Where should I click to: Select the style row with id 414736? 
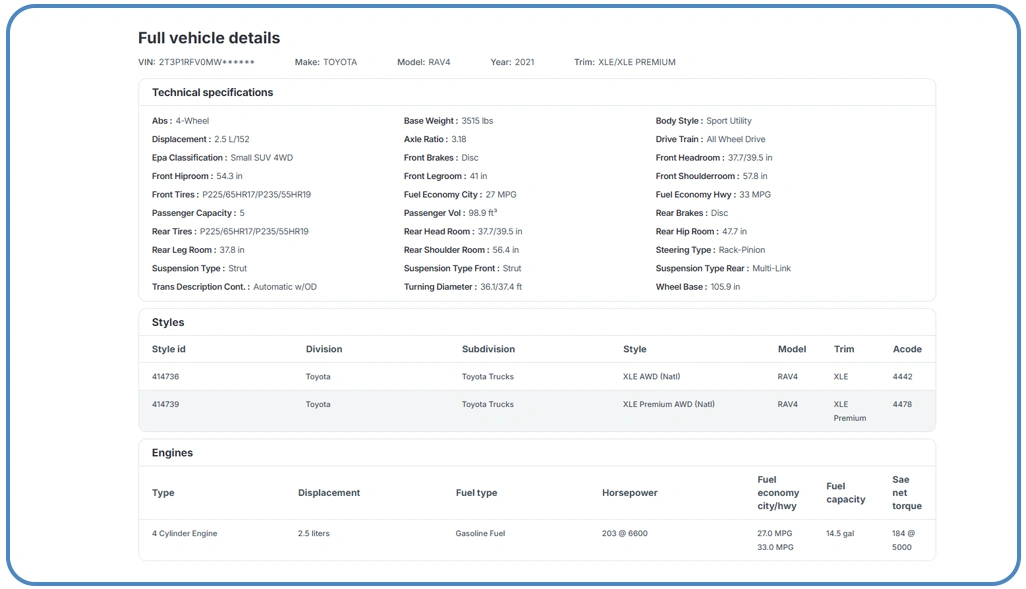click(536, 377)
